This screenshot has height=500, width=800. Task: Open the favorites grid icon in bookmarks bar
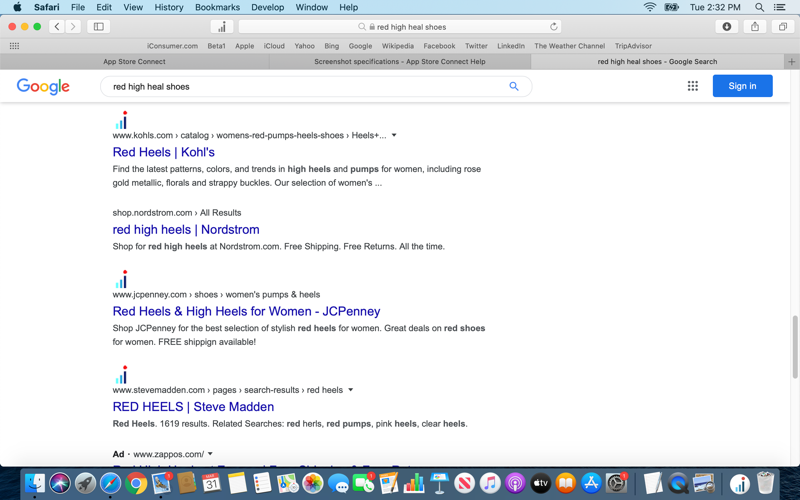tap(14, 46)
